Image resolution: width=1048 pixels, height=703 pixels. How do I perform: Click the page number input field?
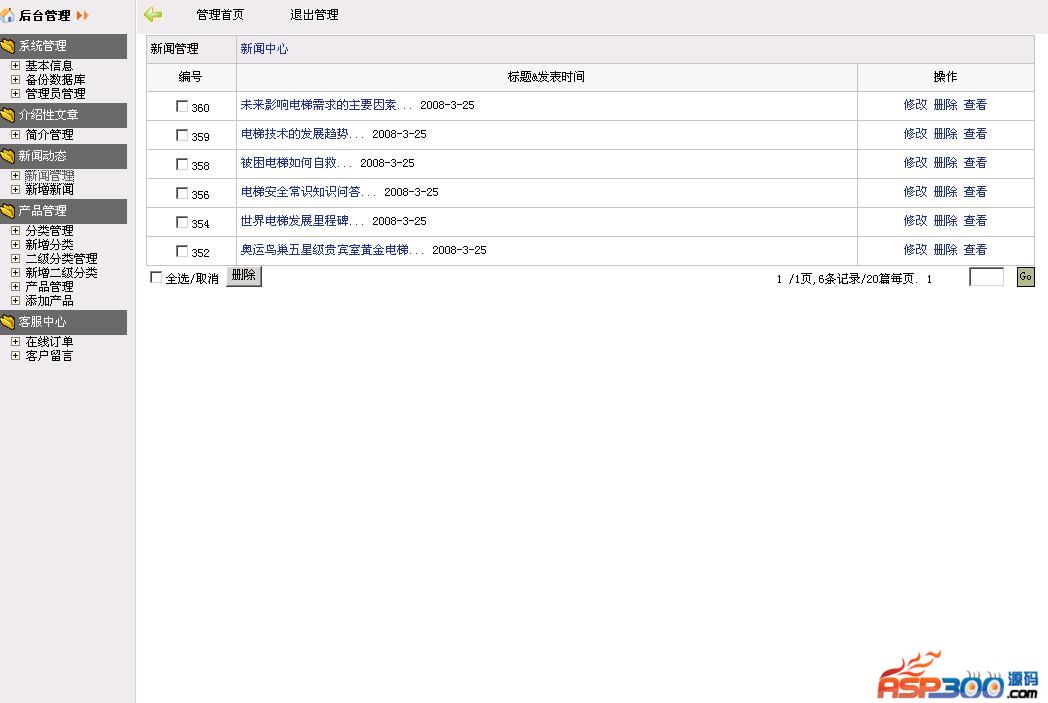click(987, 277)
